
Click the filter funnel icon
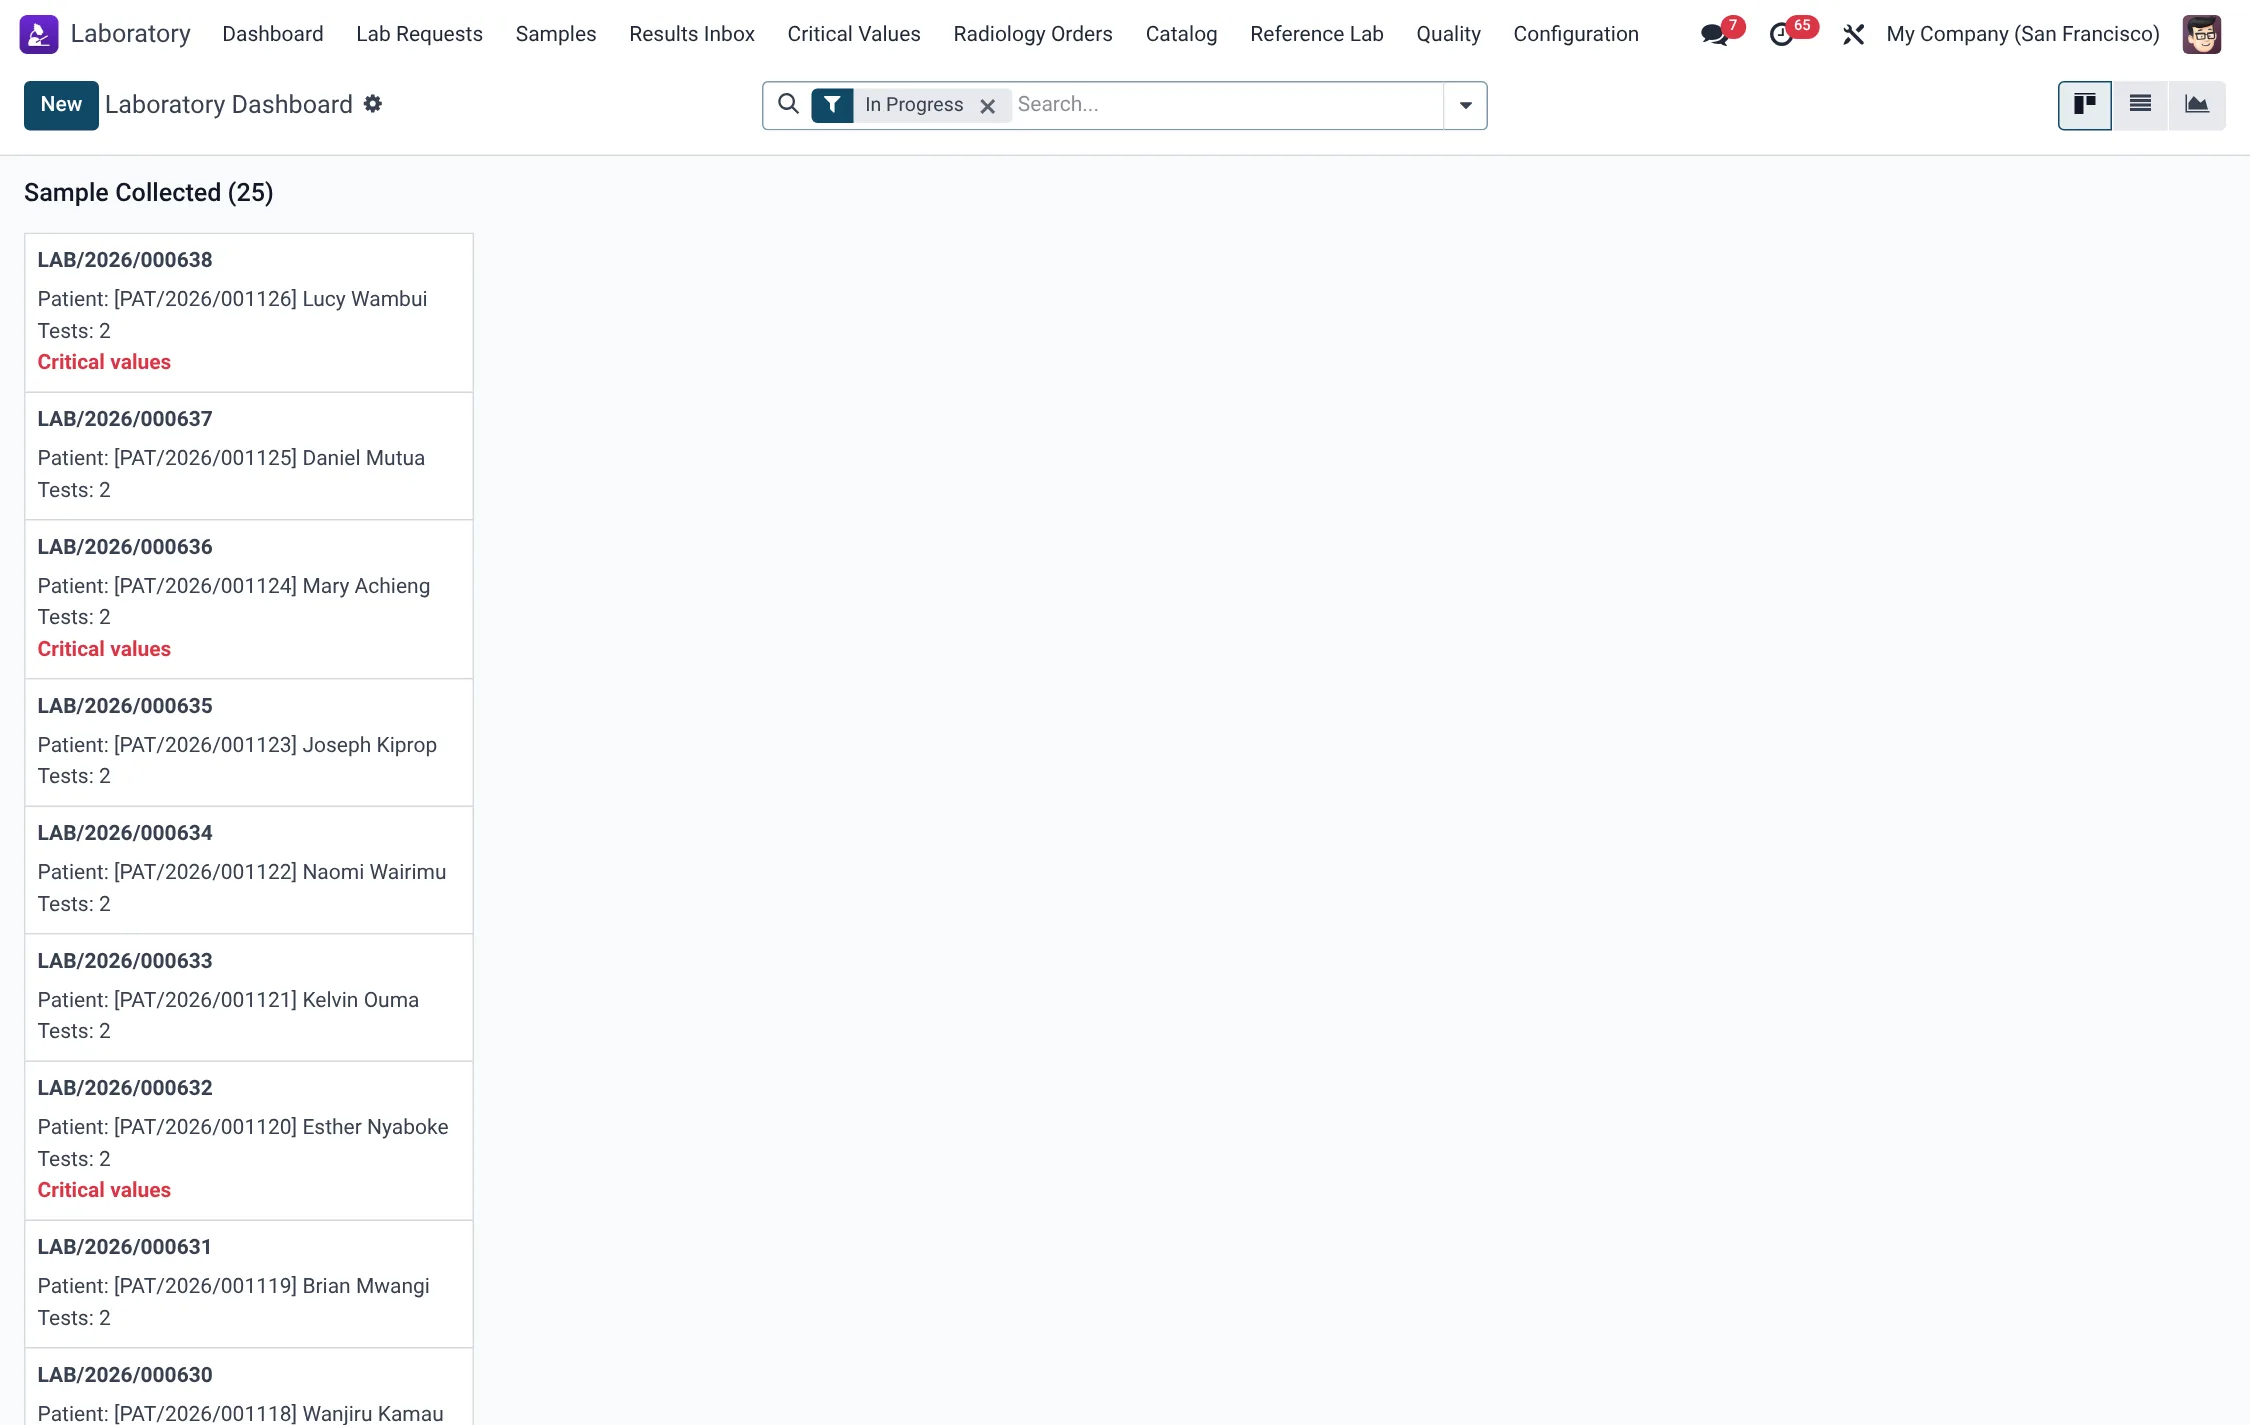(832, 105)
